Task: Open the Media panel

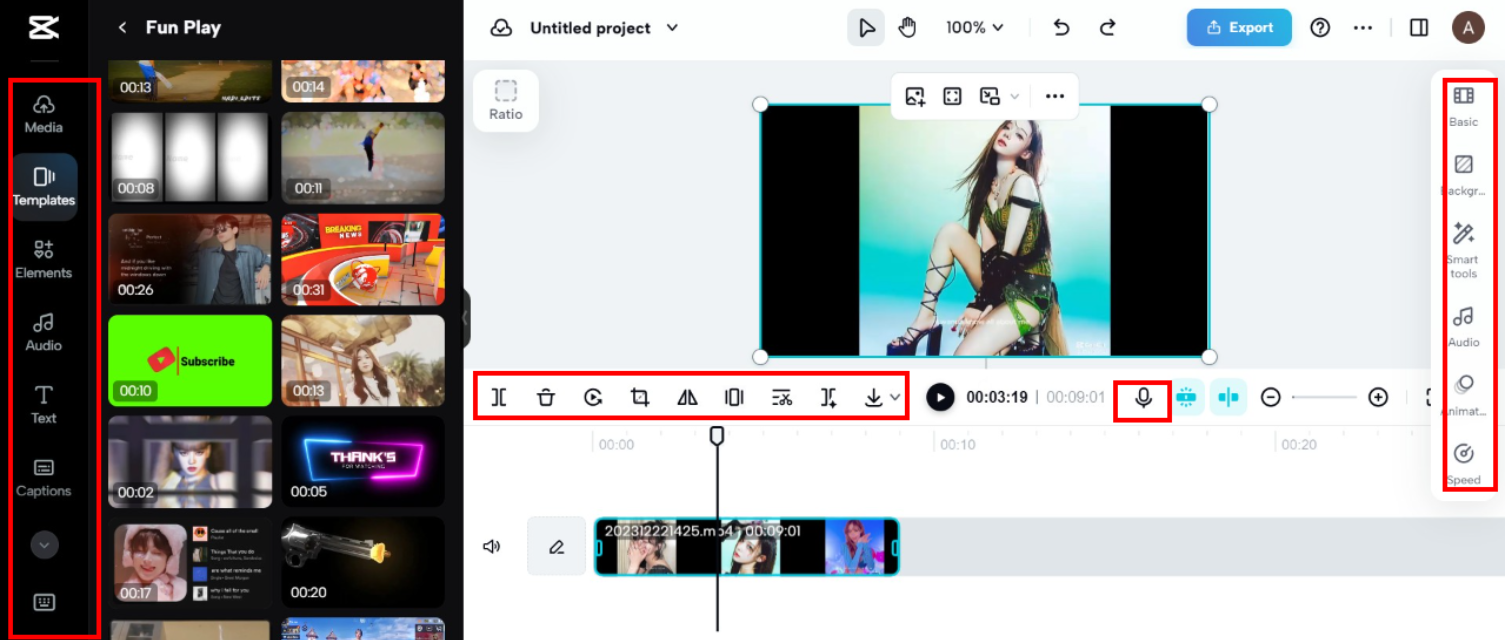Action: coord(43,114)
